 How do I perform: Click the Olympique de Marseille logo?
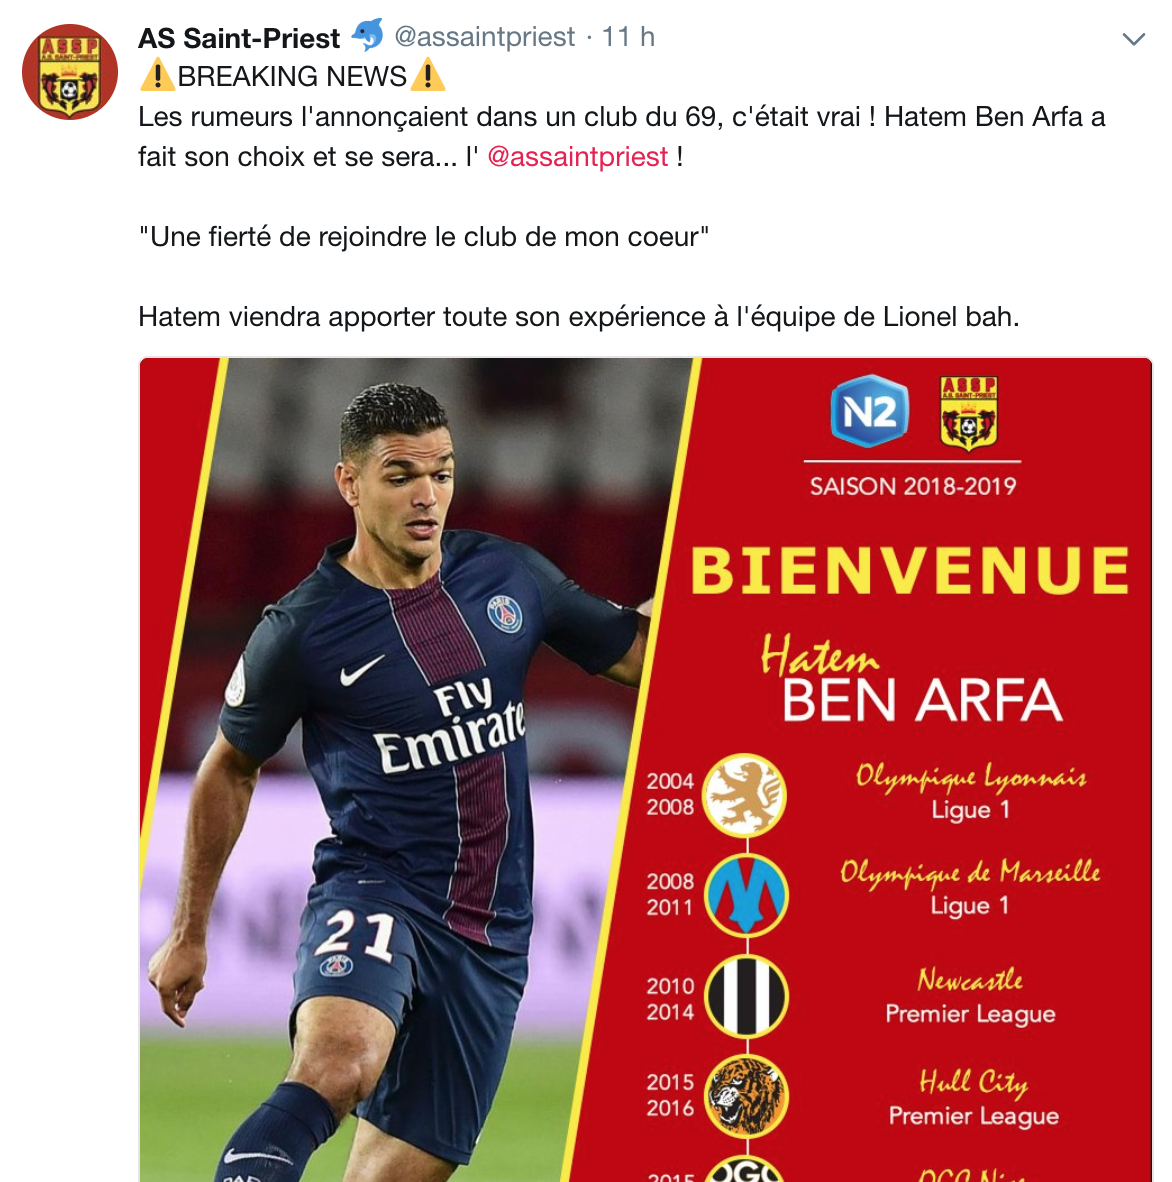(746, 896)
